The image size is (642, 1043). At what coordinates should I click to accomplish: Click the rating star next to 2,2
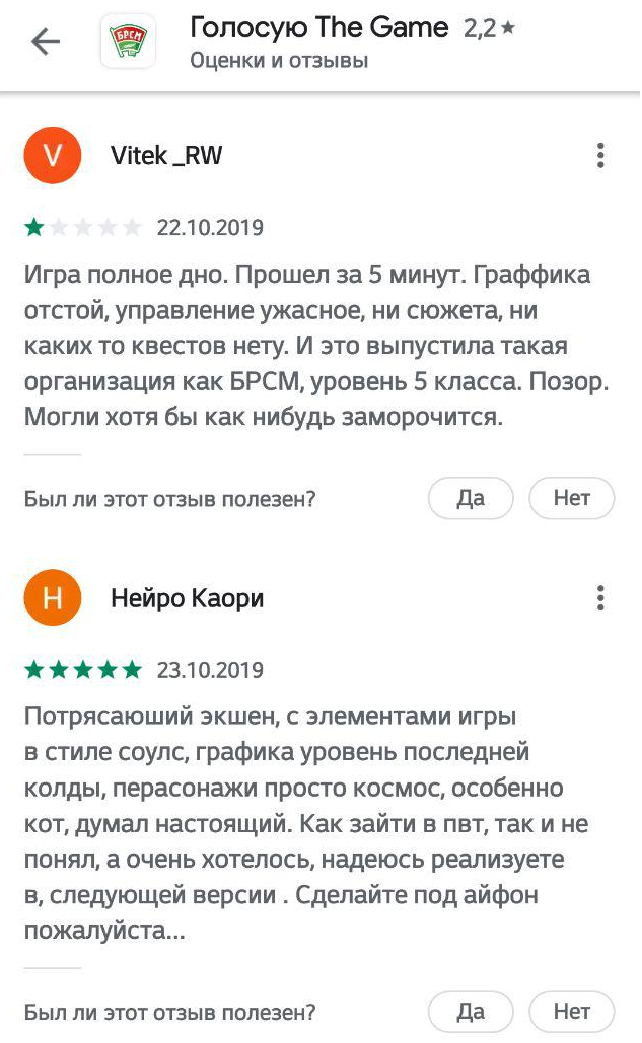[x=507, y=30]
